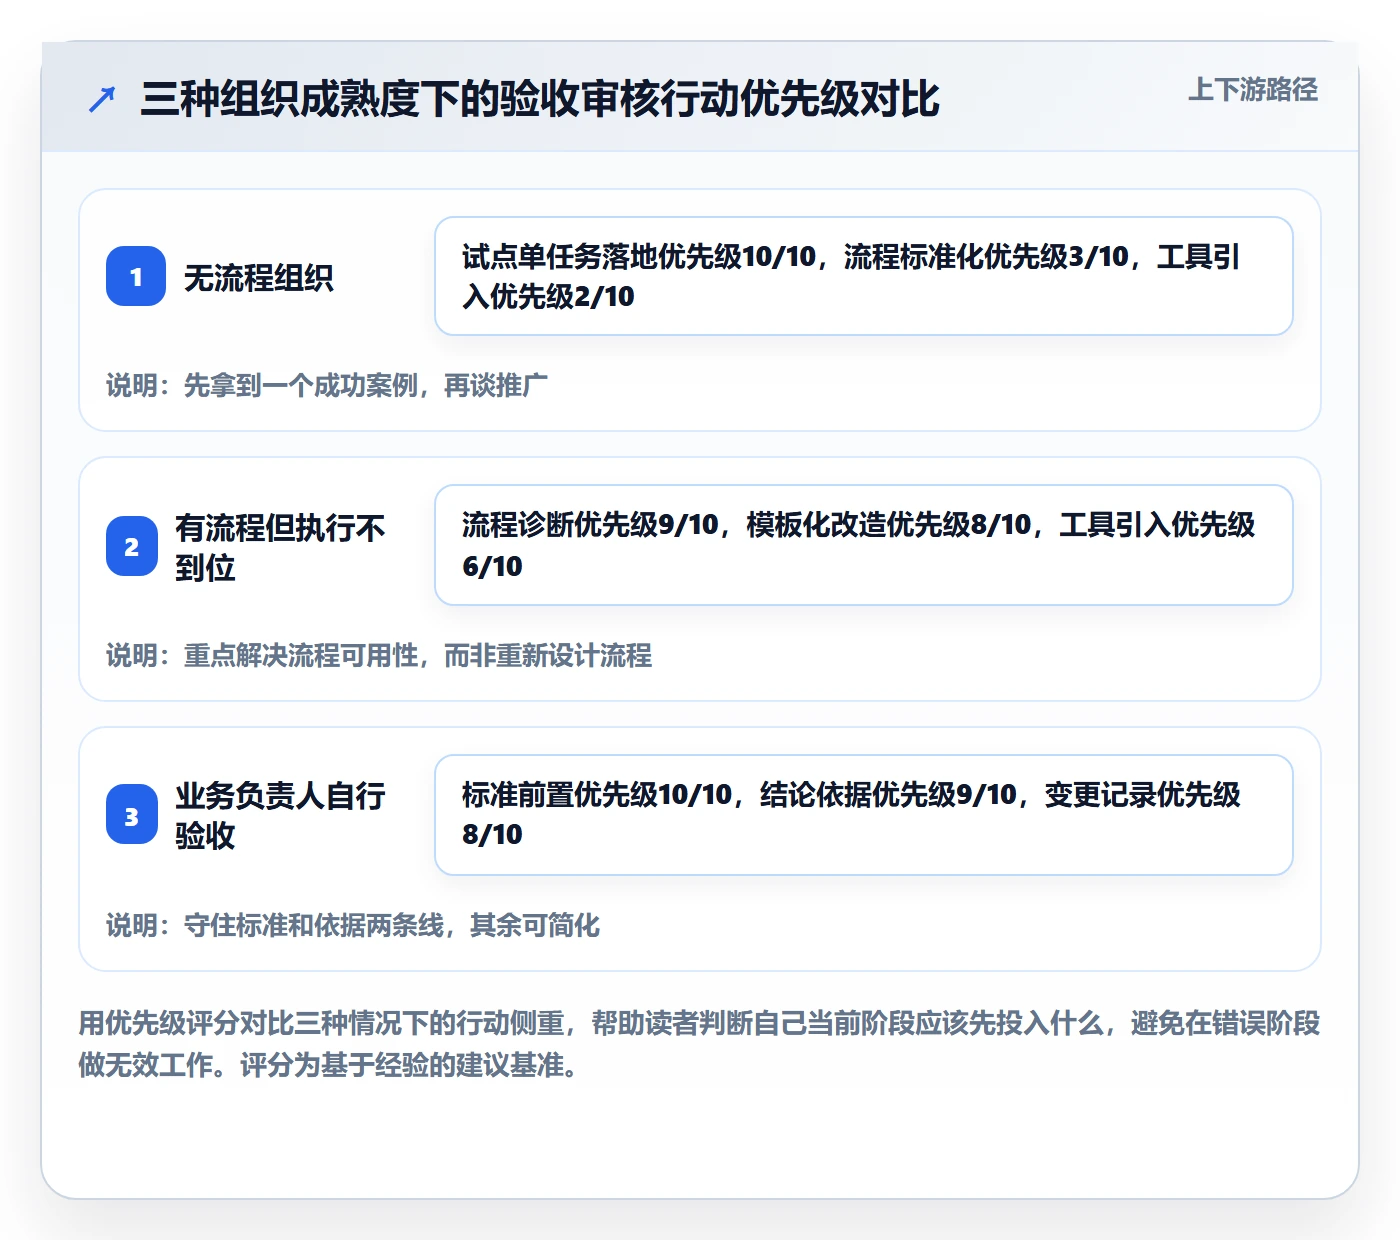Click the numbered badge 3 for 业务负责人自行验收

pos(132,815)
